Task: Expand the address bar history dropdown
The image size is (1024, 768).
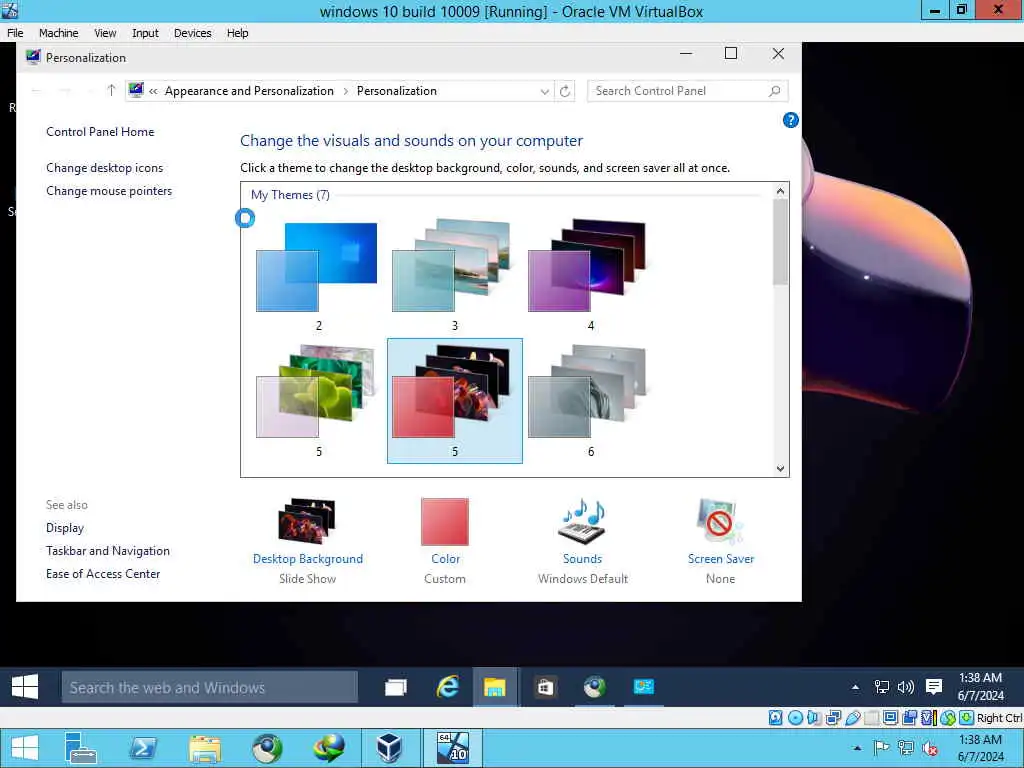Action: click(545, 92)
